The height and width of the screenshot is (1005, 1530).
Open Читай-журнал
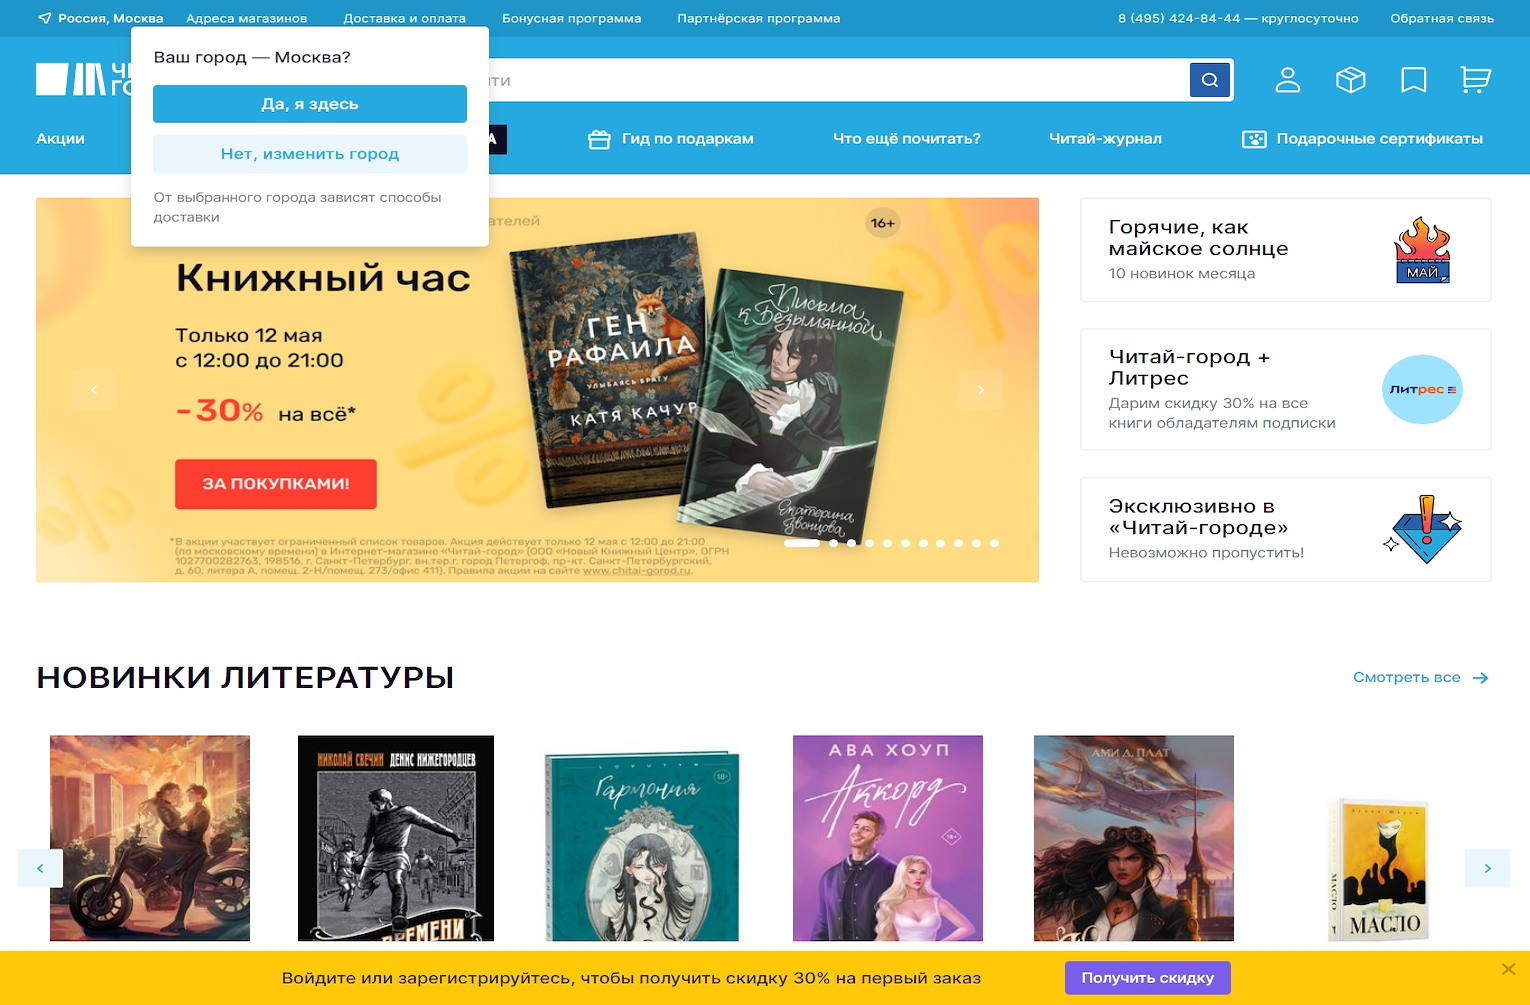coord(1105,139)
